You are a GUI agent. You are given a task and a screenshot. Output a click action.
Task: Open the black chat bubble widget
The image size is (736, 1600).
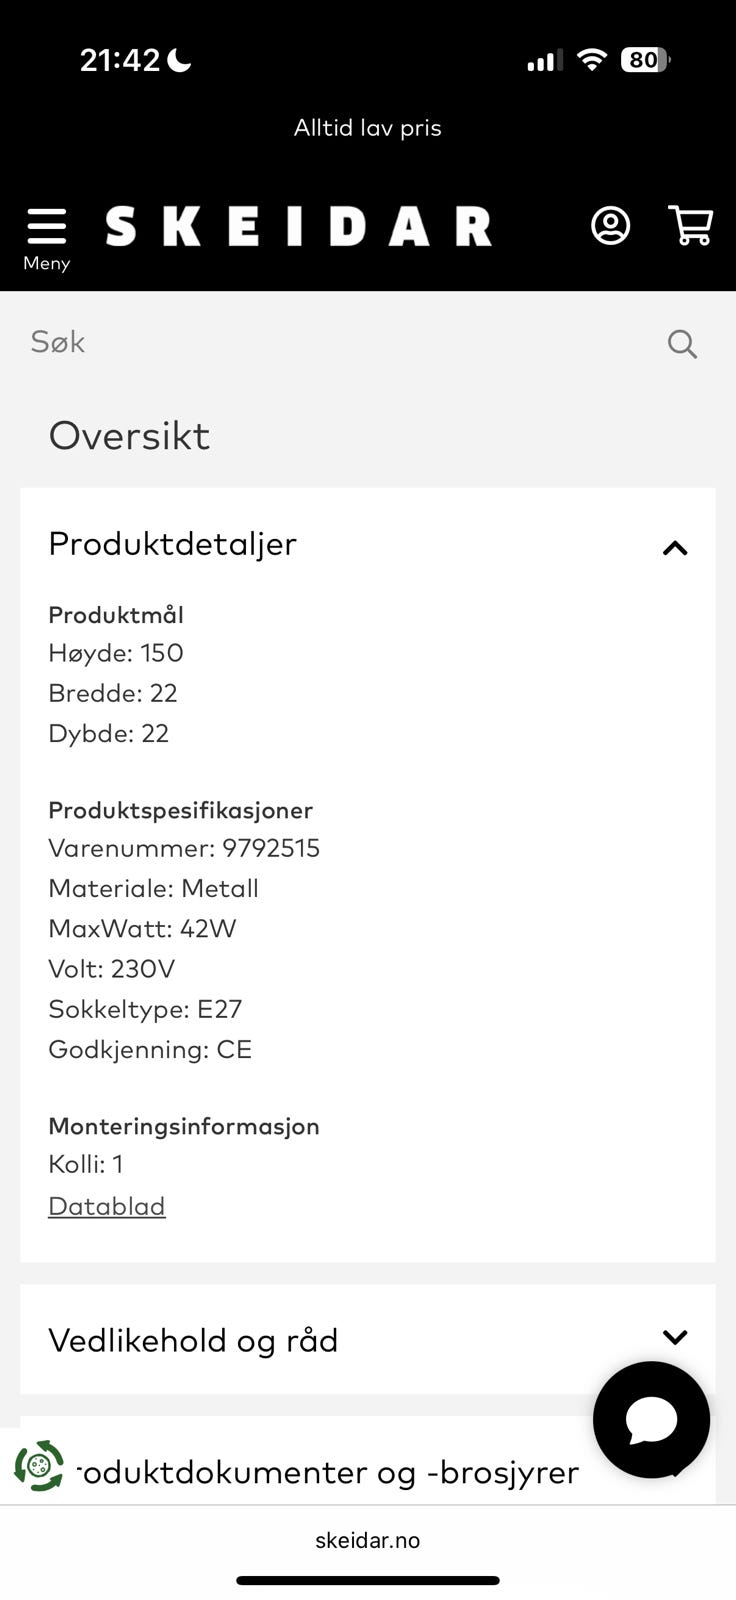(651, 1419)
